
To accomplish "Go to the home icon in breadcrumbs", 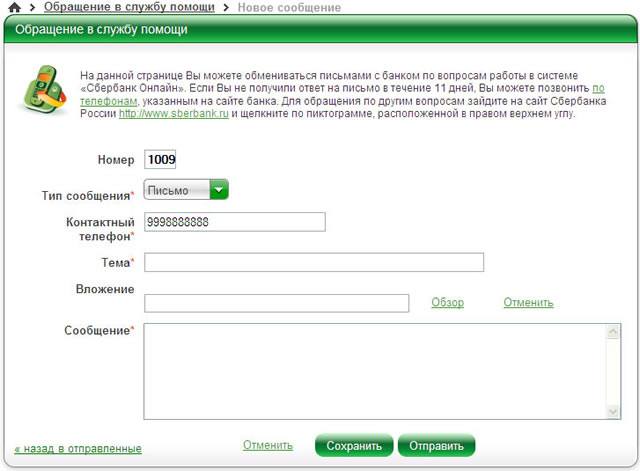I will tap(14, 7).
